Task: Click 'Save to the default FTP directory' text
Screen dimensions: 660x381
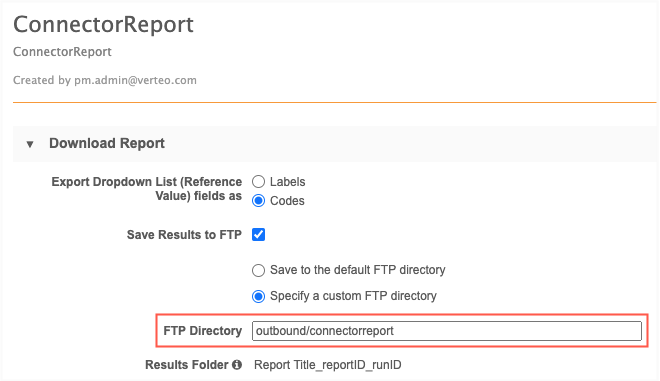Action: 358,270
